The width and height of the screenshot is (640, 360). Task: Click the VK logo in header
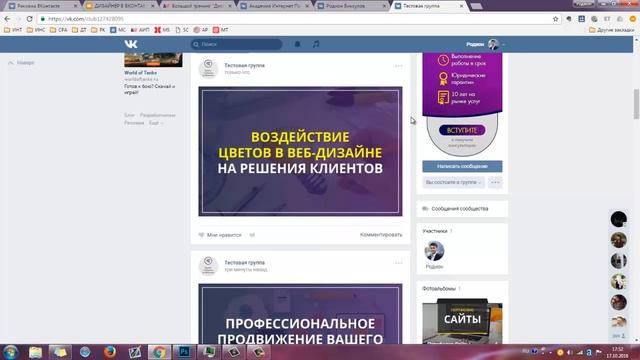(x=131, y=44)
